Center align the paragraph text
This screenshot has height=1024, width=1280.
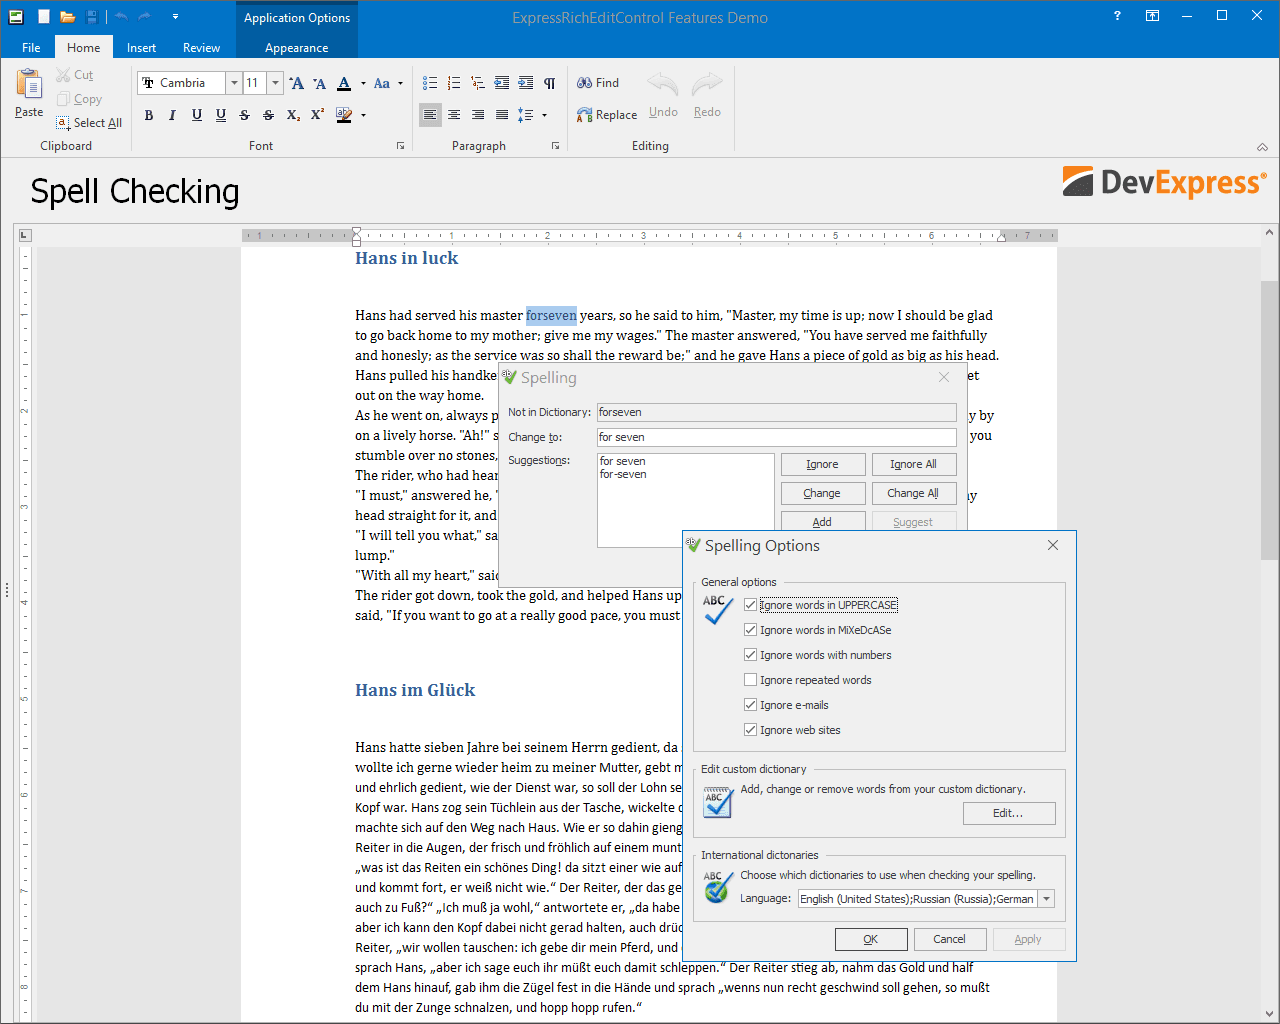pyautogui.click(x=454, y=115)
